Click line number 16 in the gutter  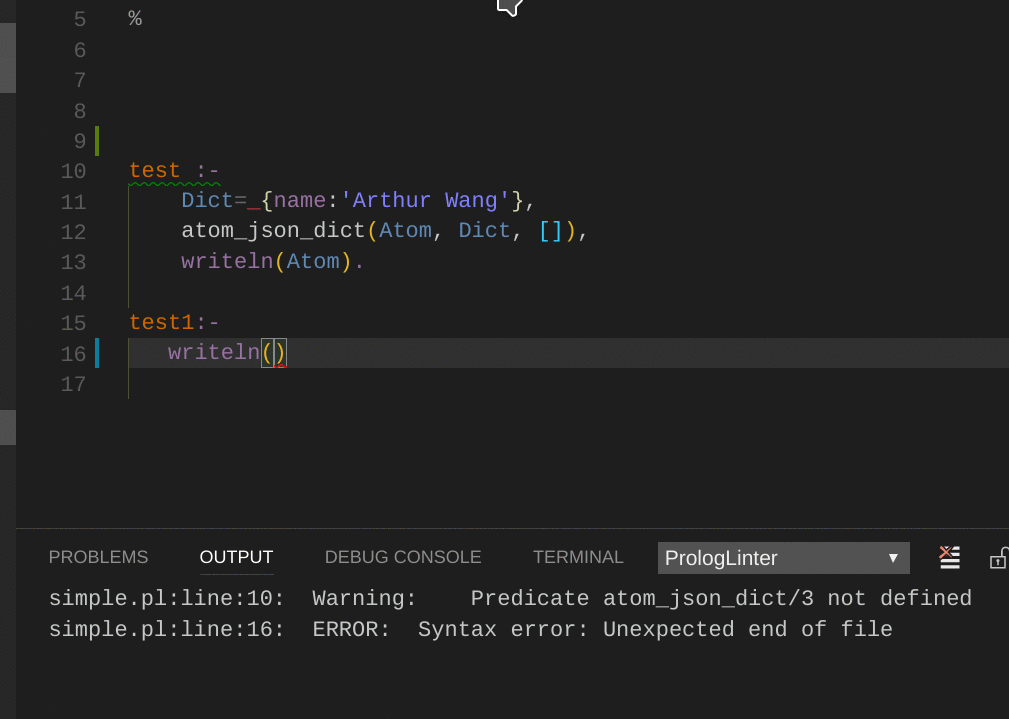[73, 354]
